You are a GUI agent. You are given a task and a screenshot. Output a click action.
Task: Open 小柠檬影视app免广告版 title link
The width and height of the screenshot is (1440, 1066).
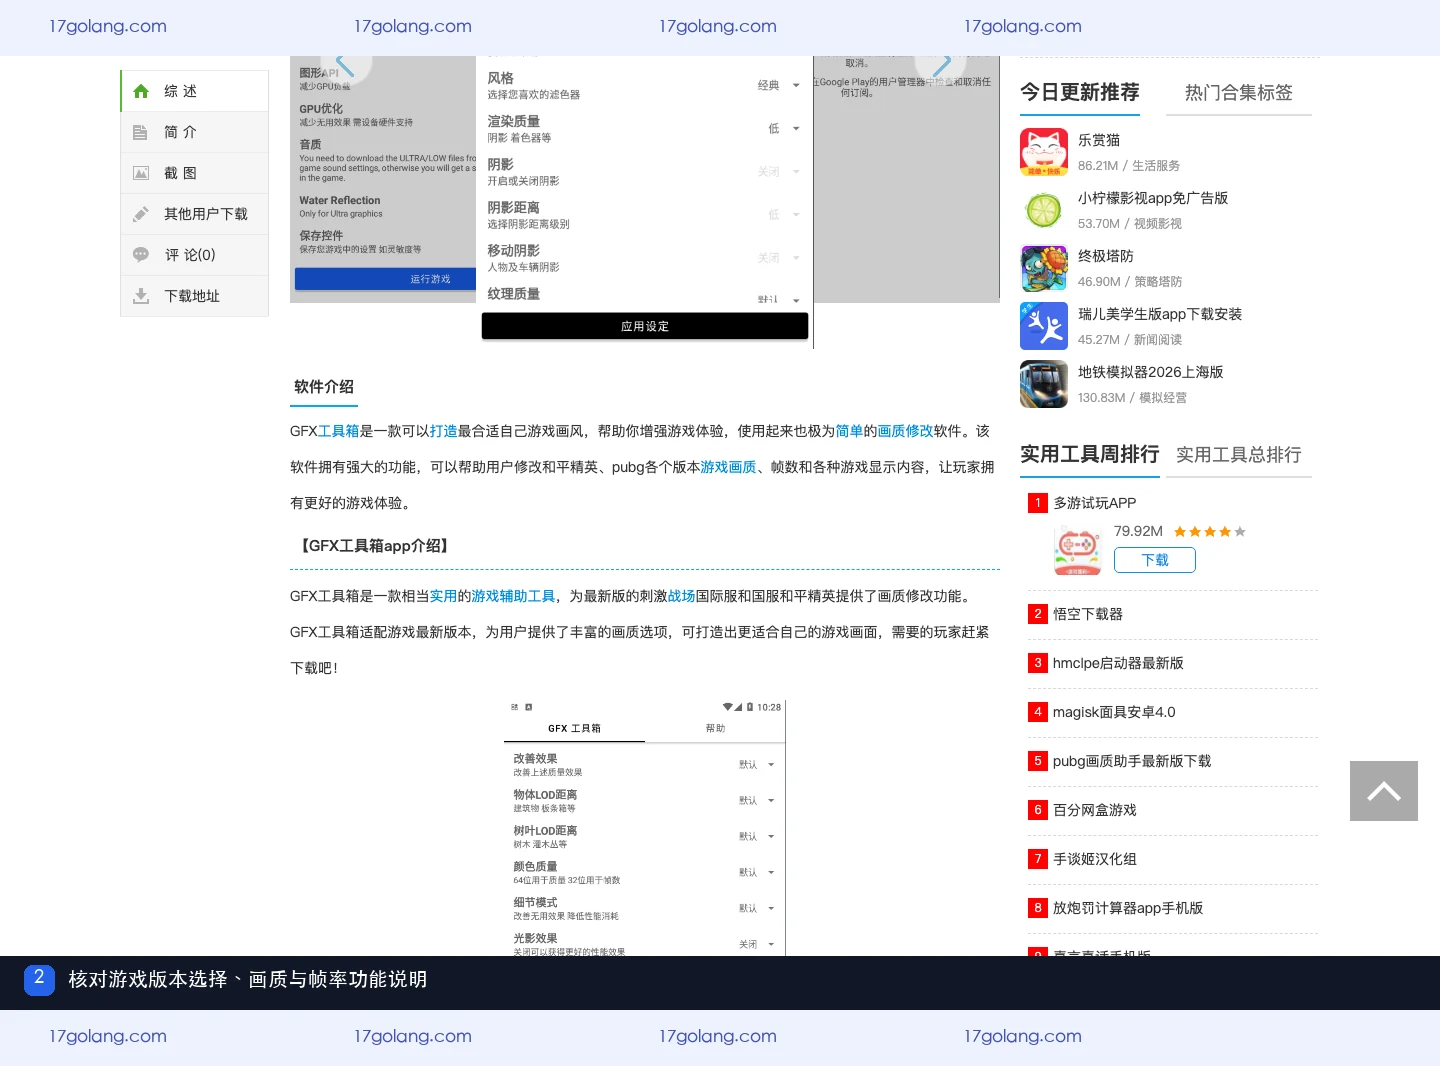1153,198
